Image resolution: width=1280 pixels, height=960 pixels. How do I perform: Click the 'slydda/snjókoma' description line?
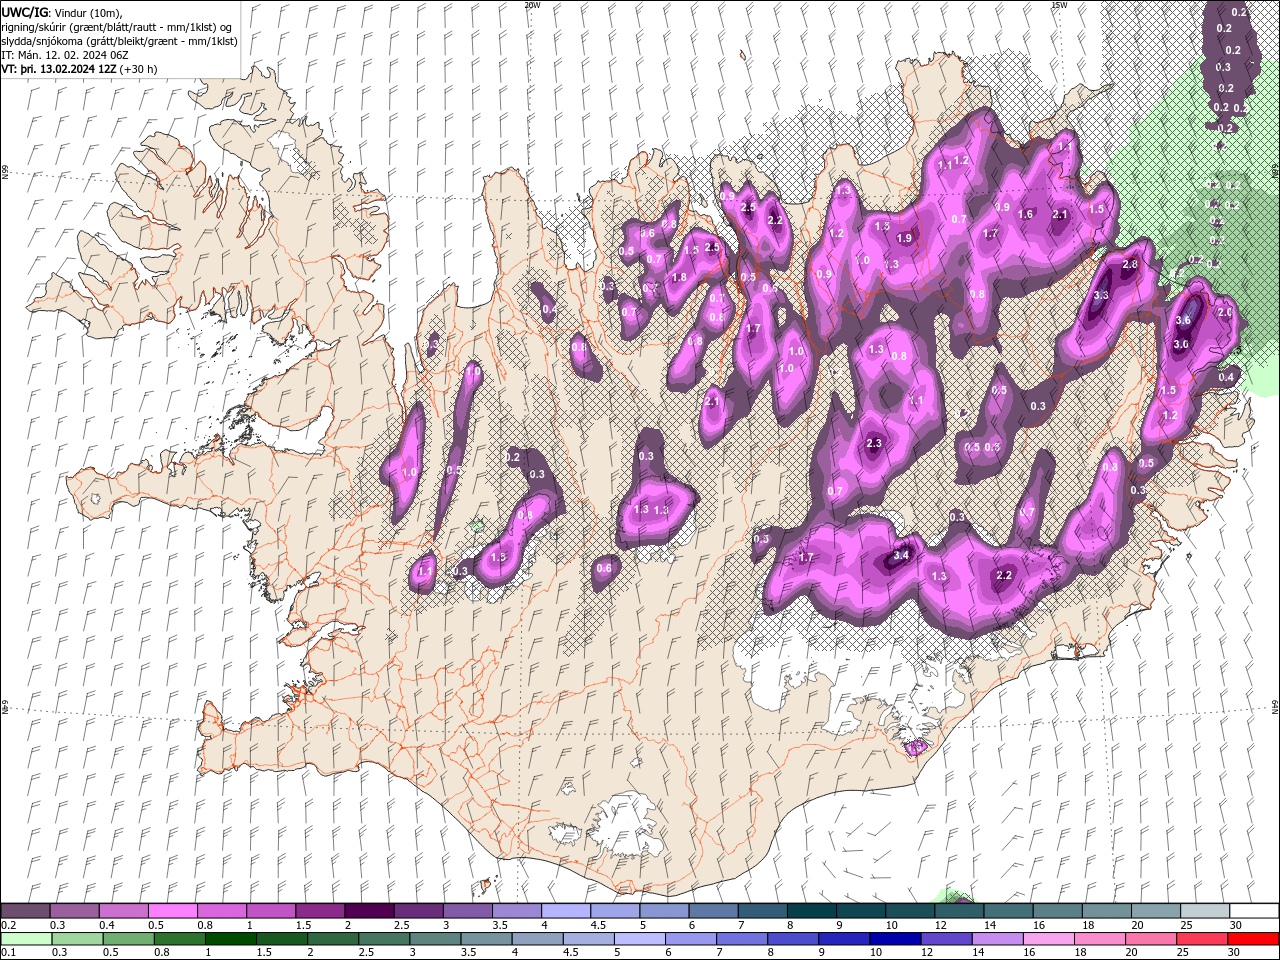(x=119, y=41)
